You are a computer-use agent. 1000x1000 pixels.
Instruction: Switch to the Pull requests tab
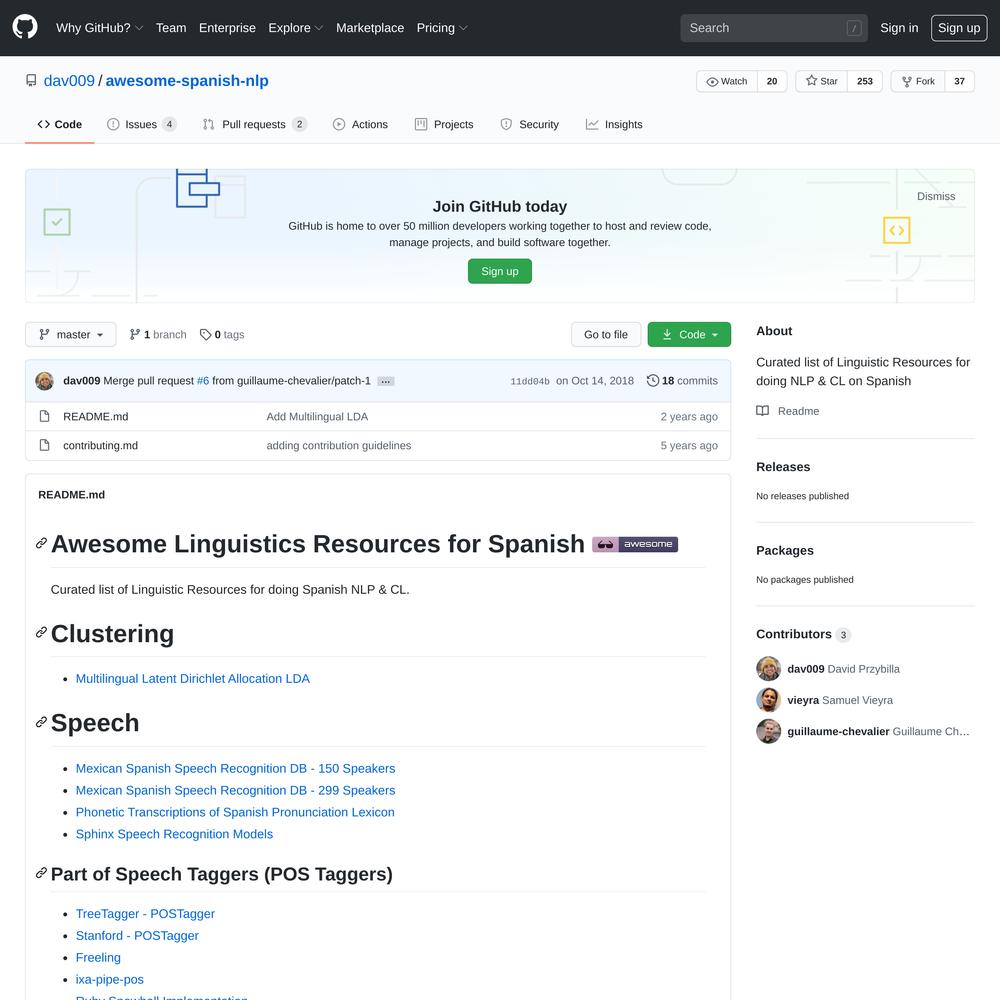255,124
